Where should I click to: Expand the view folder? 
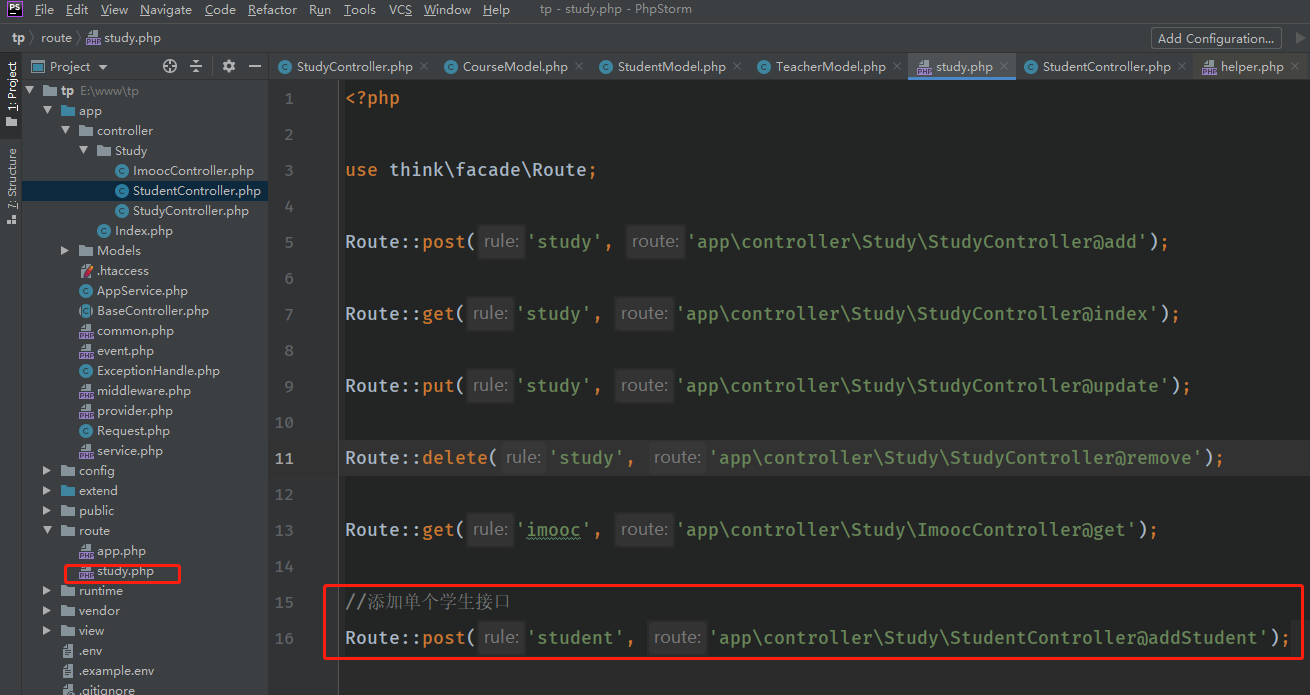[x=47, y=630]
